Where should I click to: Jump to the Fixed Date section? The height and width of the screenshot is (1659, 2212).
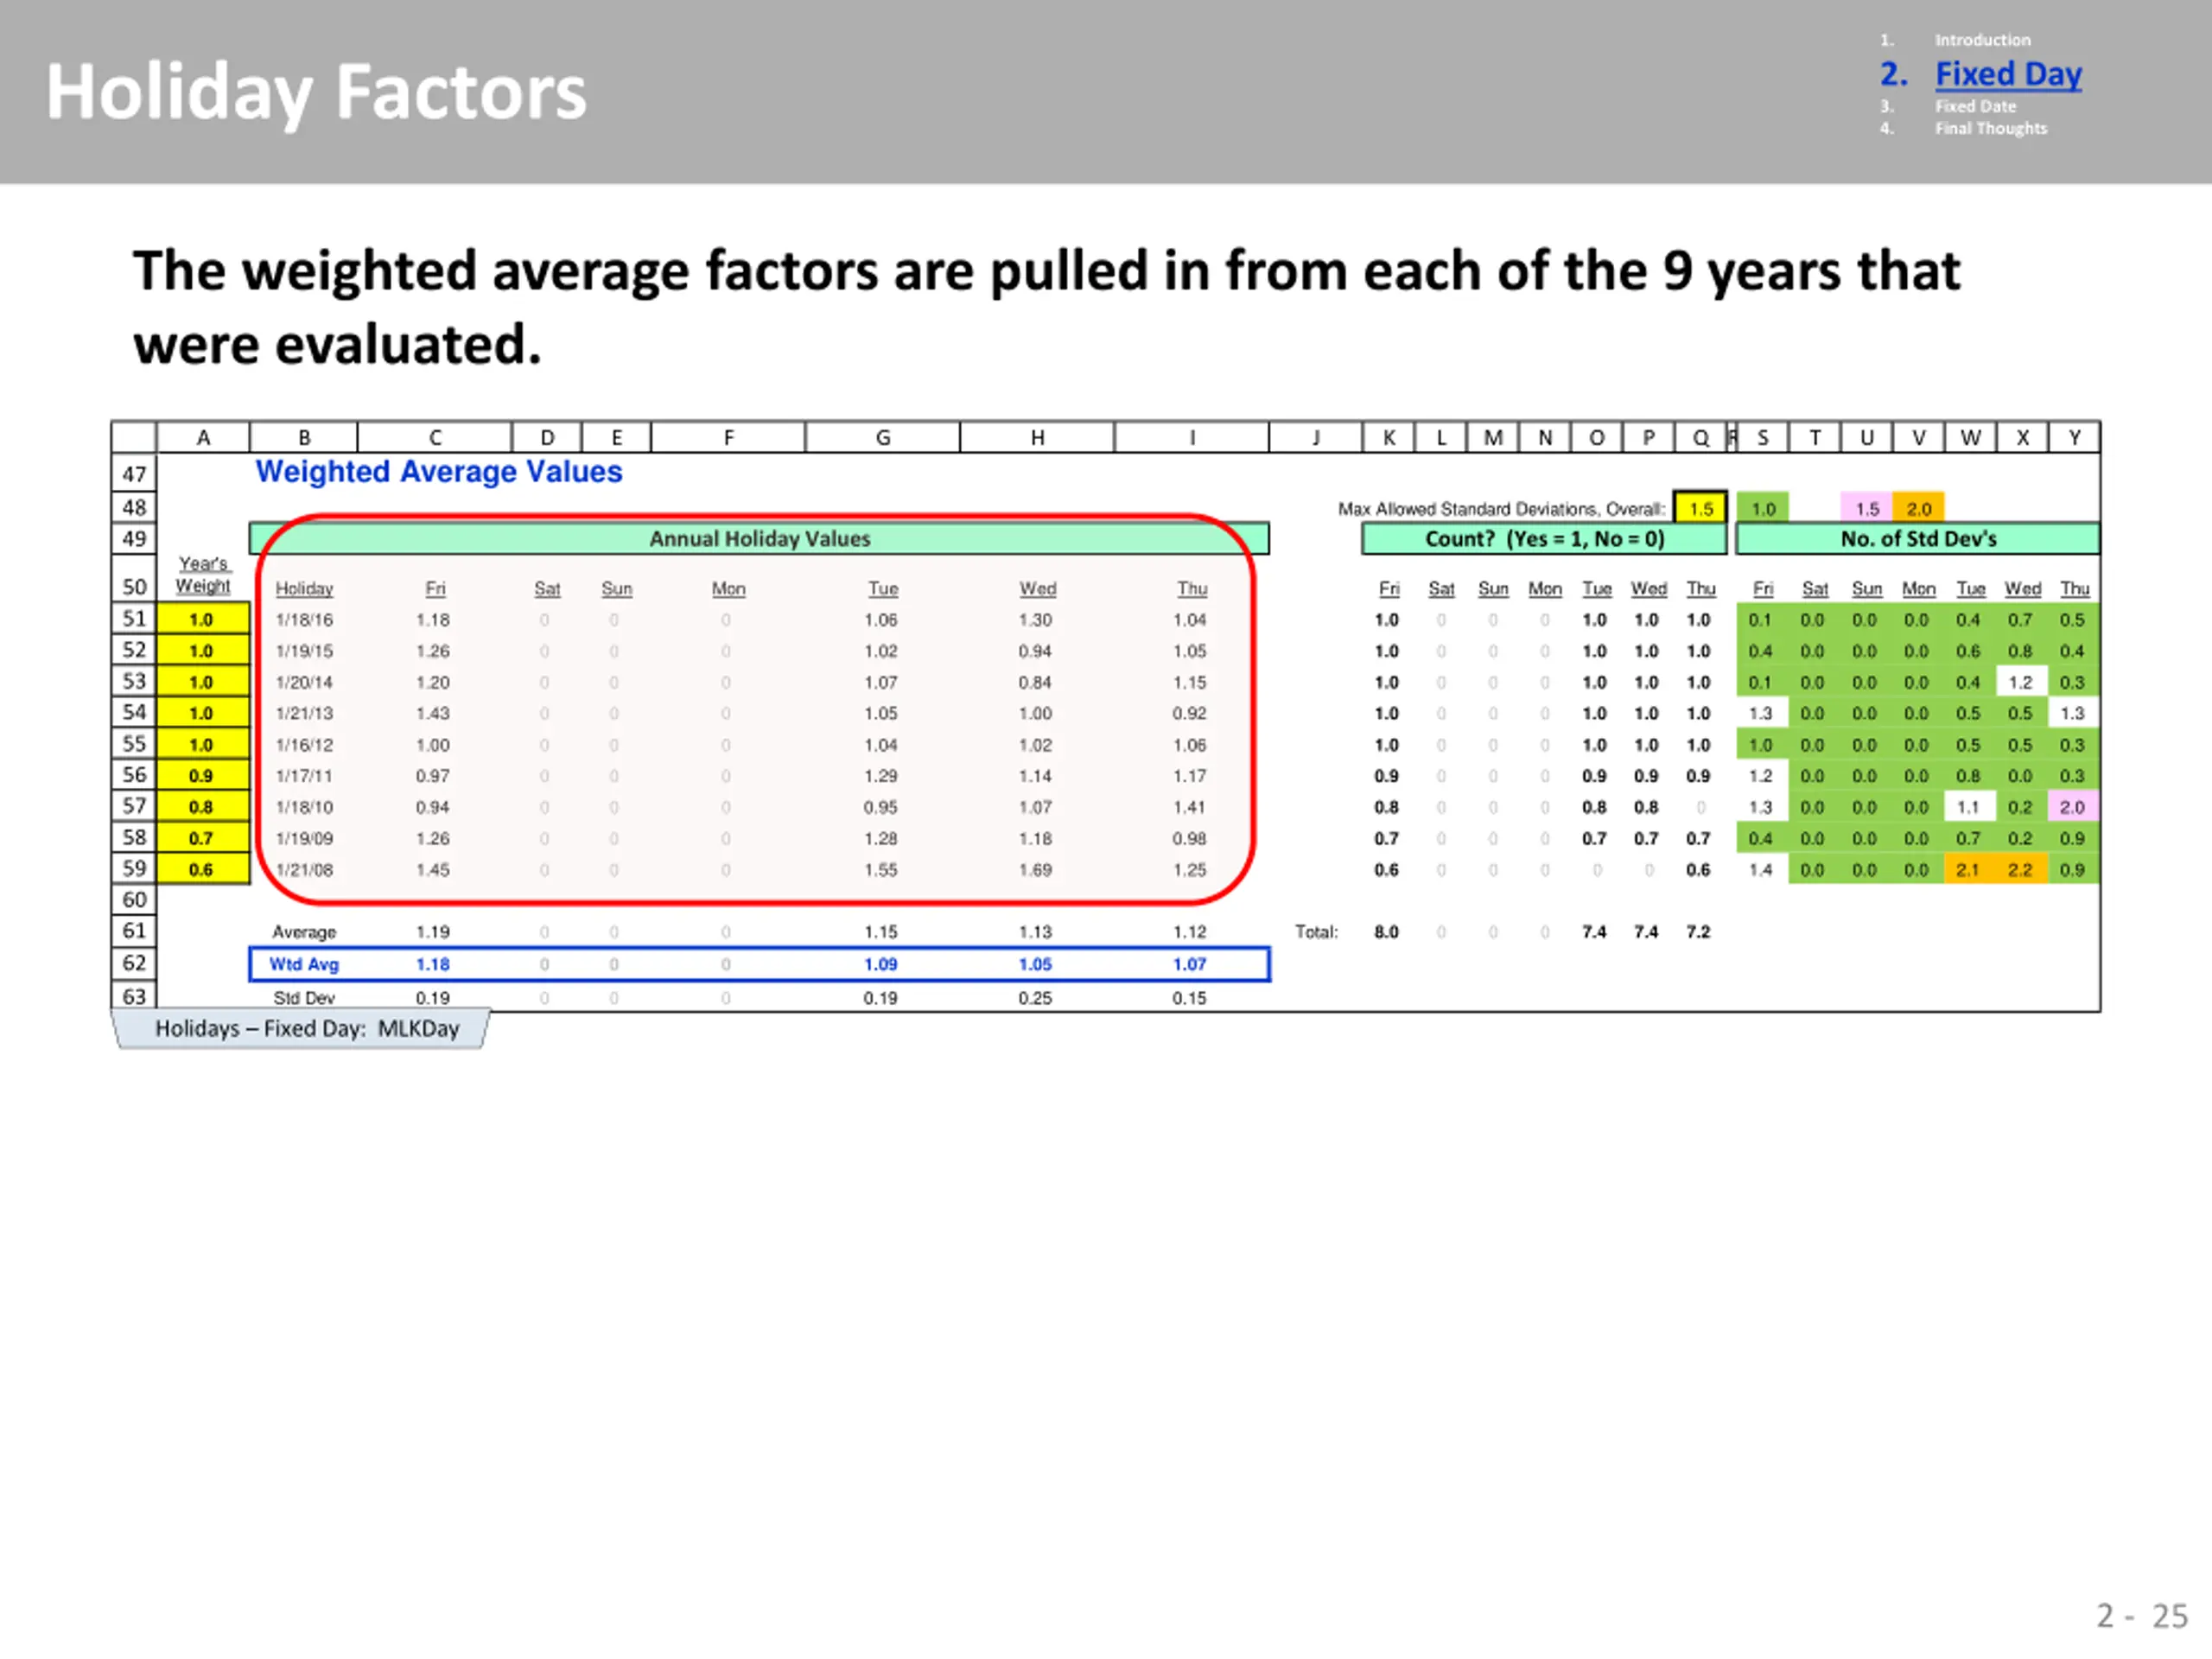point(1975,106)
